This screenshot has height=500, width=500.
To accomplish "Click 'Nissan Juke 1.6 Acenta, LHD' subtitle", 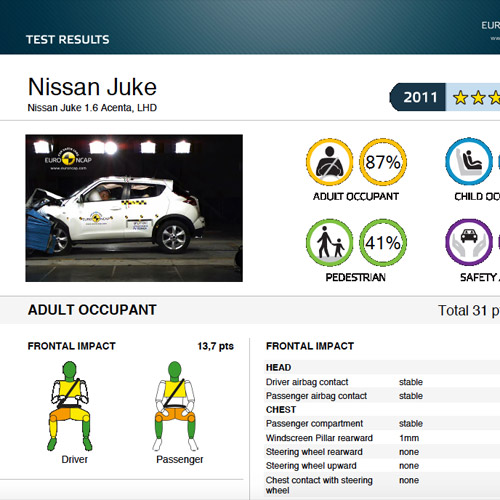I will (92, 108).
